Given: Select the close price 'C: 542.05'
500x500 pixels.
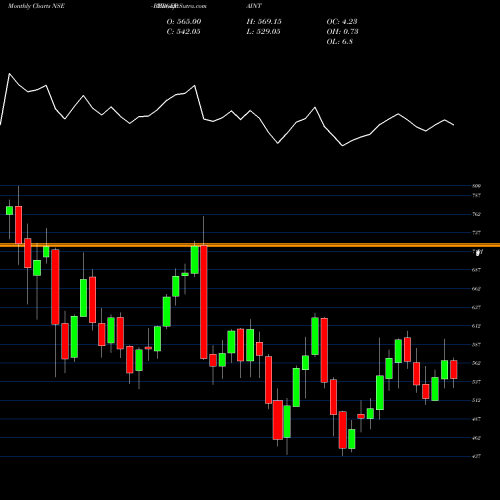Looking at the screenshot, I should click(x=183, y=31).
